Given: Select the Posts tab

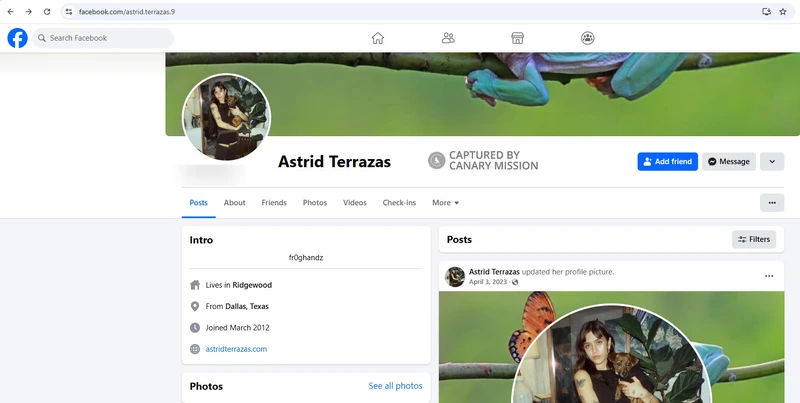Looking at the screenshot, I should pos(198,203).
